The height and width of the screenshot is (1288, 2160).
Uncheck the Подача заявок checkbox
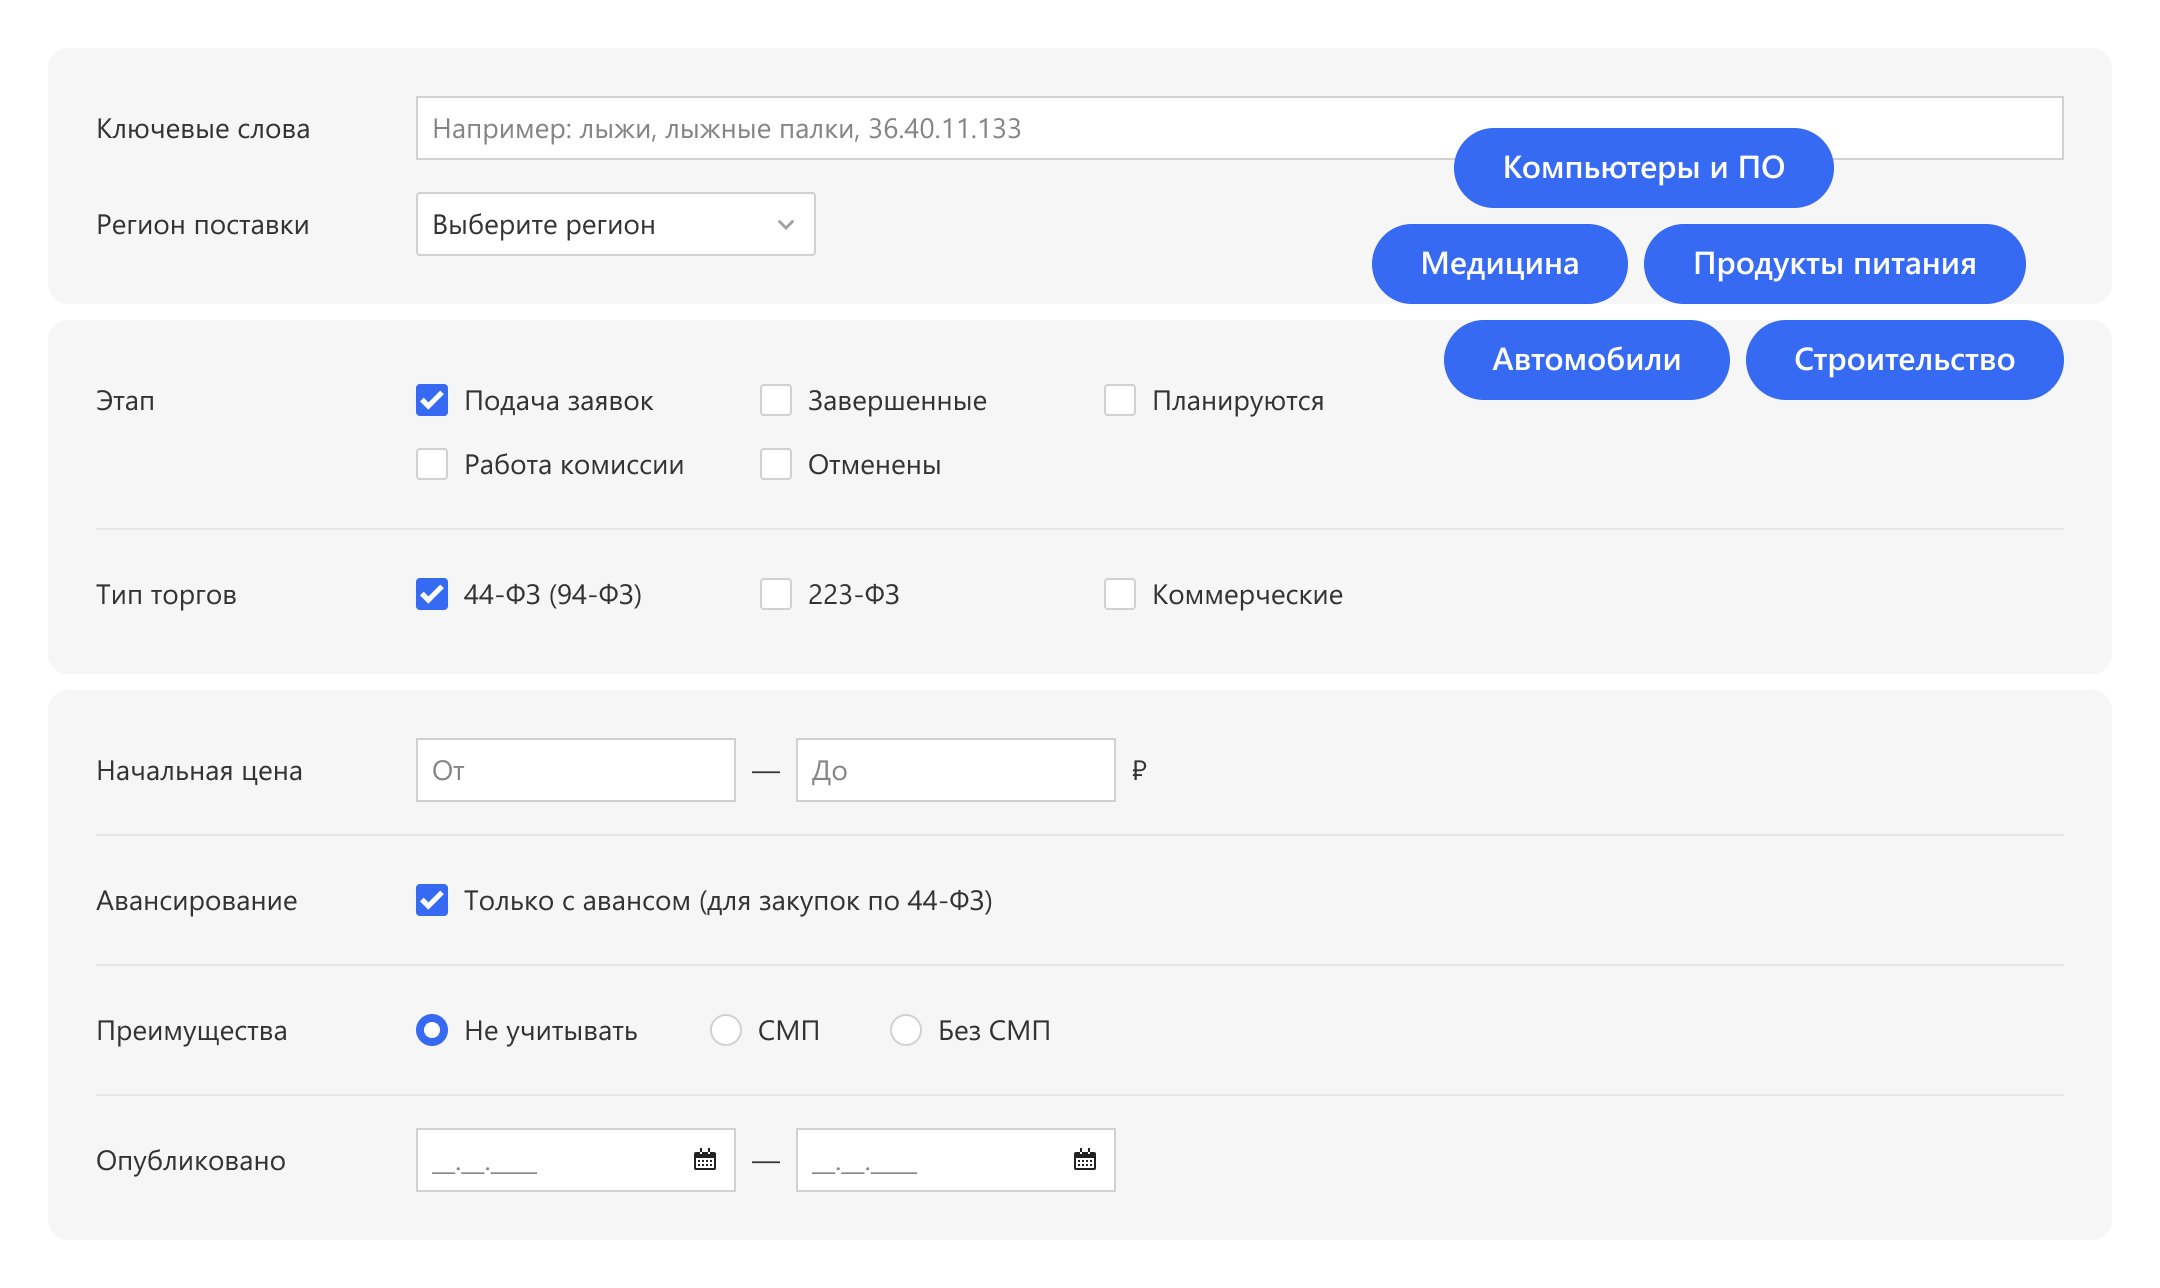pos(432,401)
